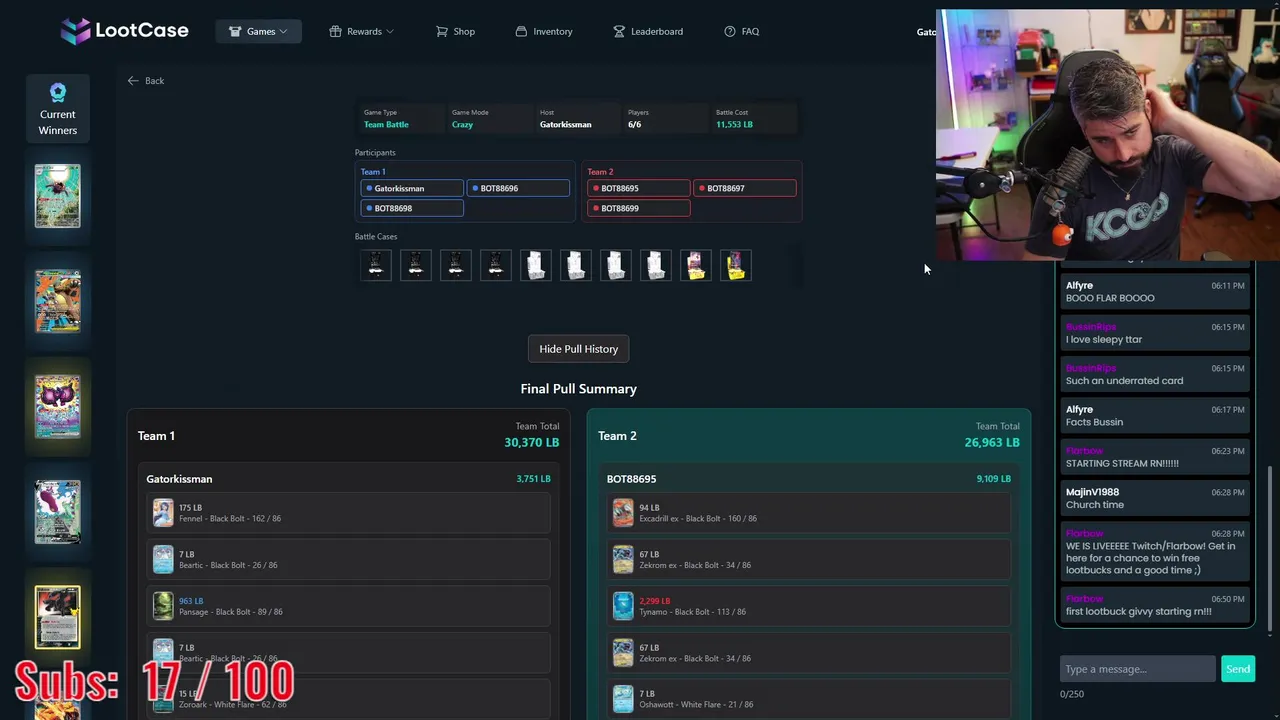Image resolution: width=1280 pixels, height=720 pixels.
Task: Select participant BOT88699
Action: coord(639,208)
